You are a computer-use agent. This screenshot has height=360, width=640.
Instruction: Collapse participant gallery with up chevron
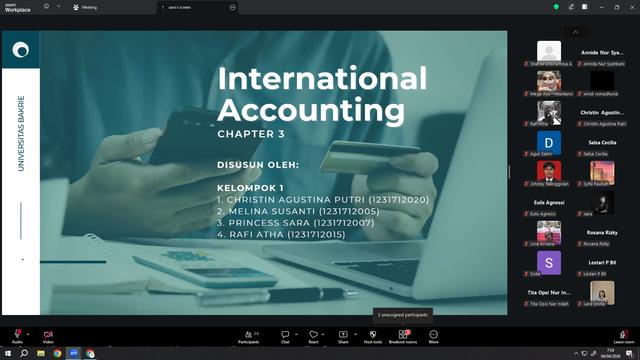576,32
